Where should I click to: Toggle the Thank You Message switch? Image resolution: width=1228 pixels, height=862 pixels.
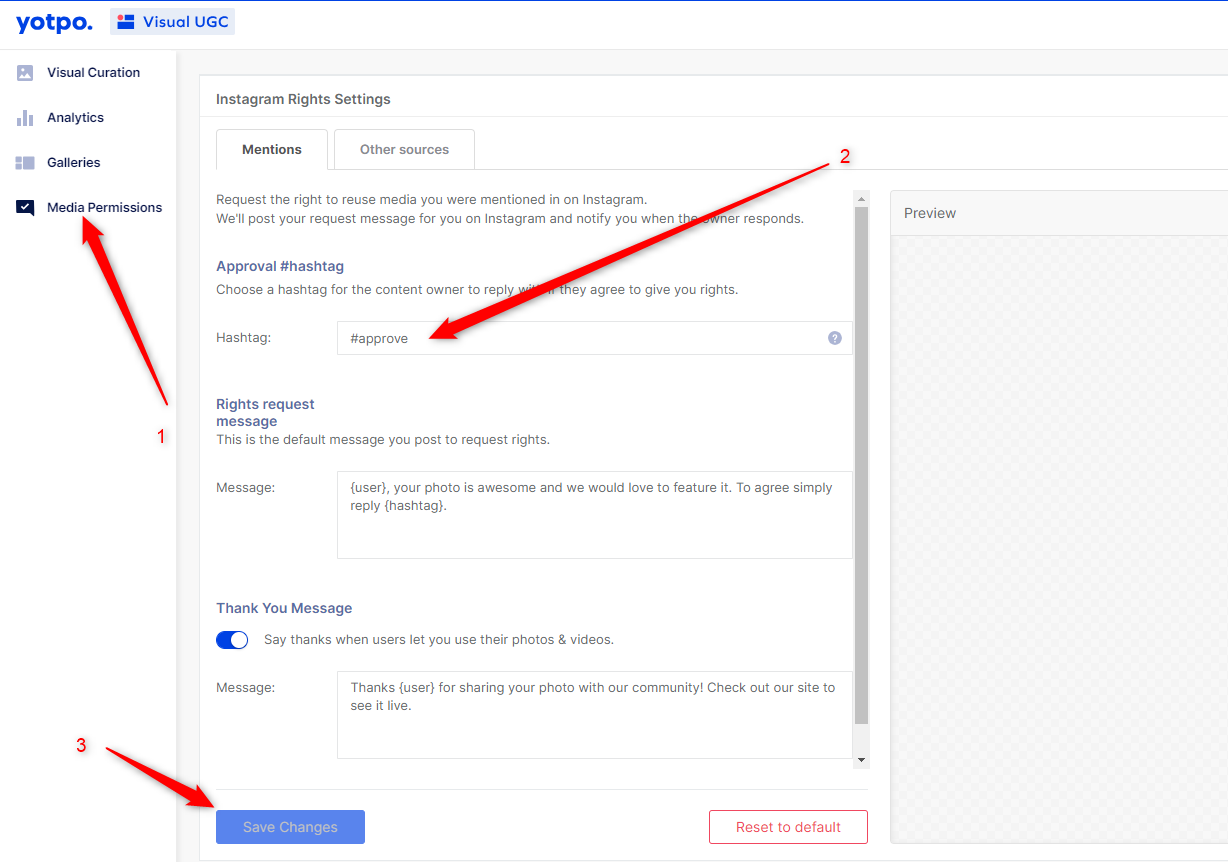click(x=232, y=639)
